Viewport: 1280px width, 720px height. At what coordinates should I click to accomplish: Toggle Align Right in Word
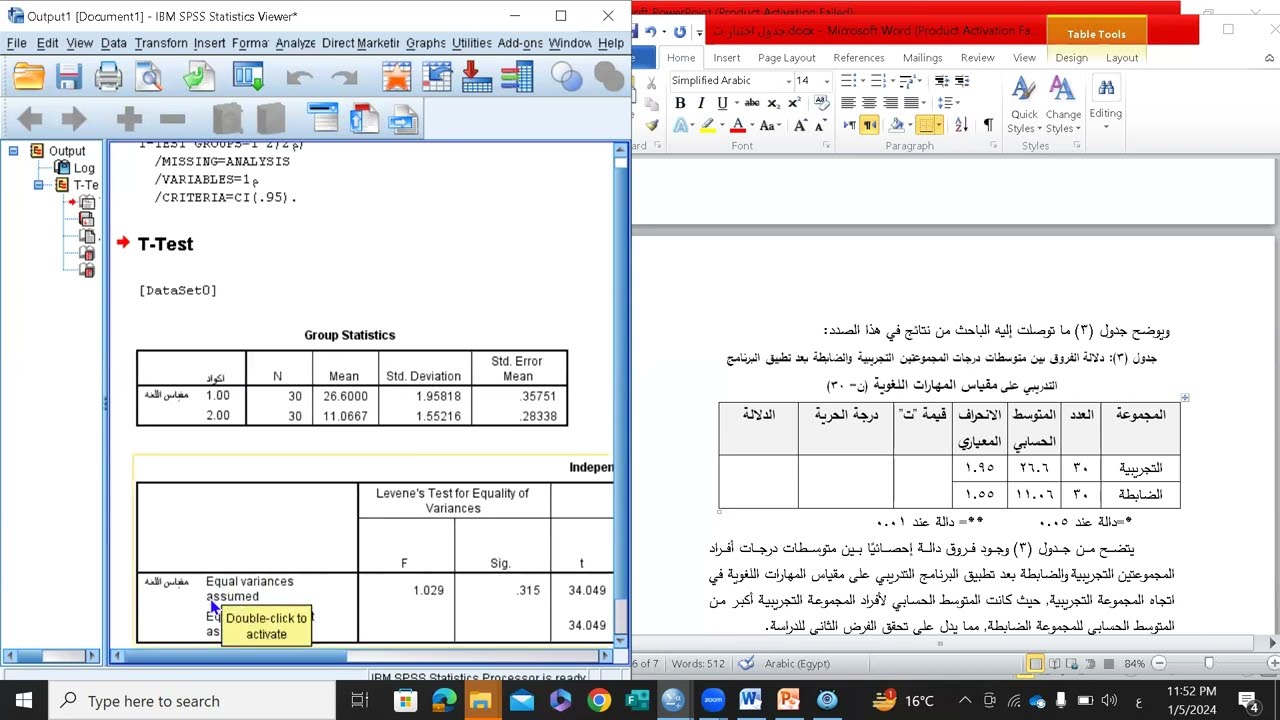click(890, 103)
